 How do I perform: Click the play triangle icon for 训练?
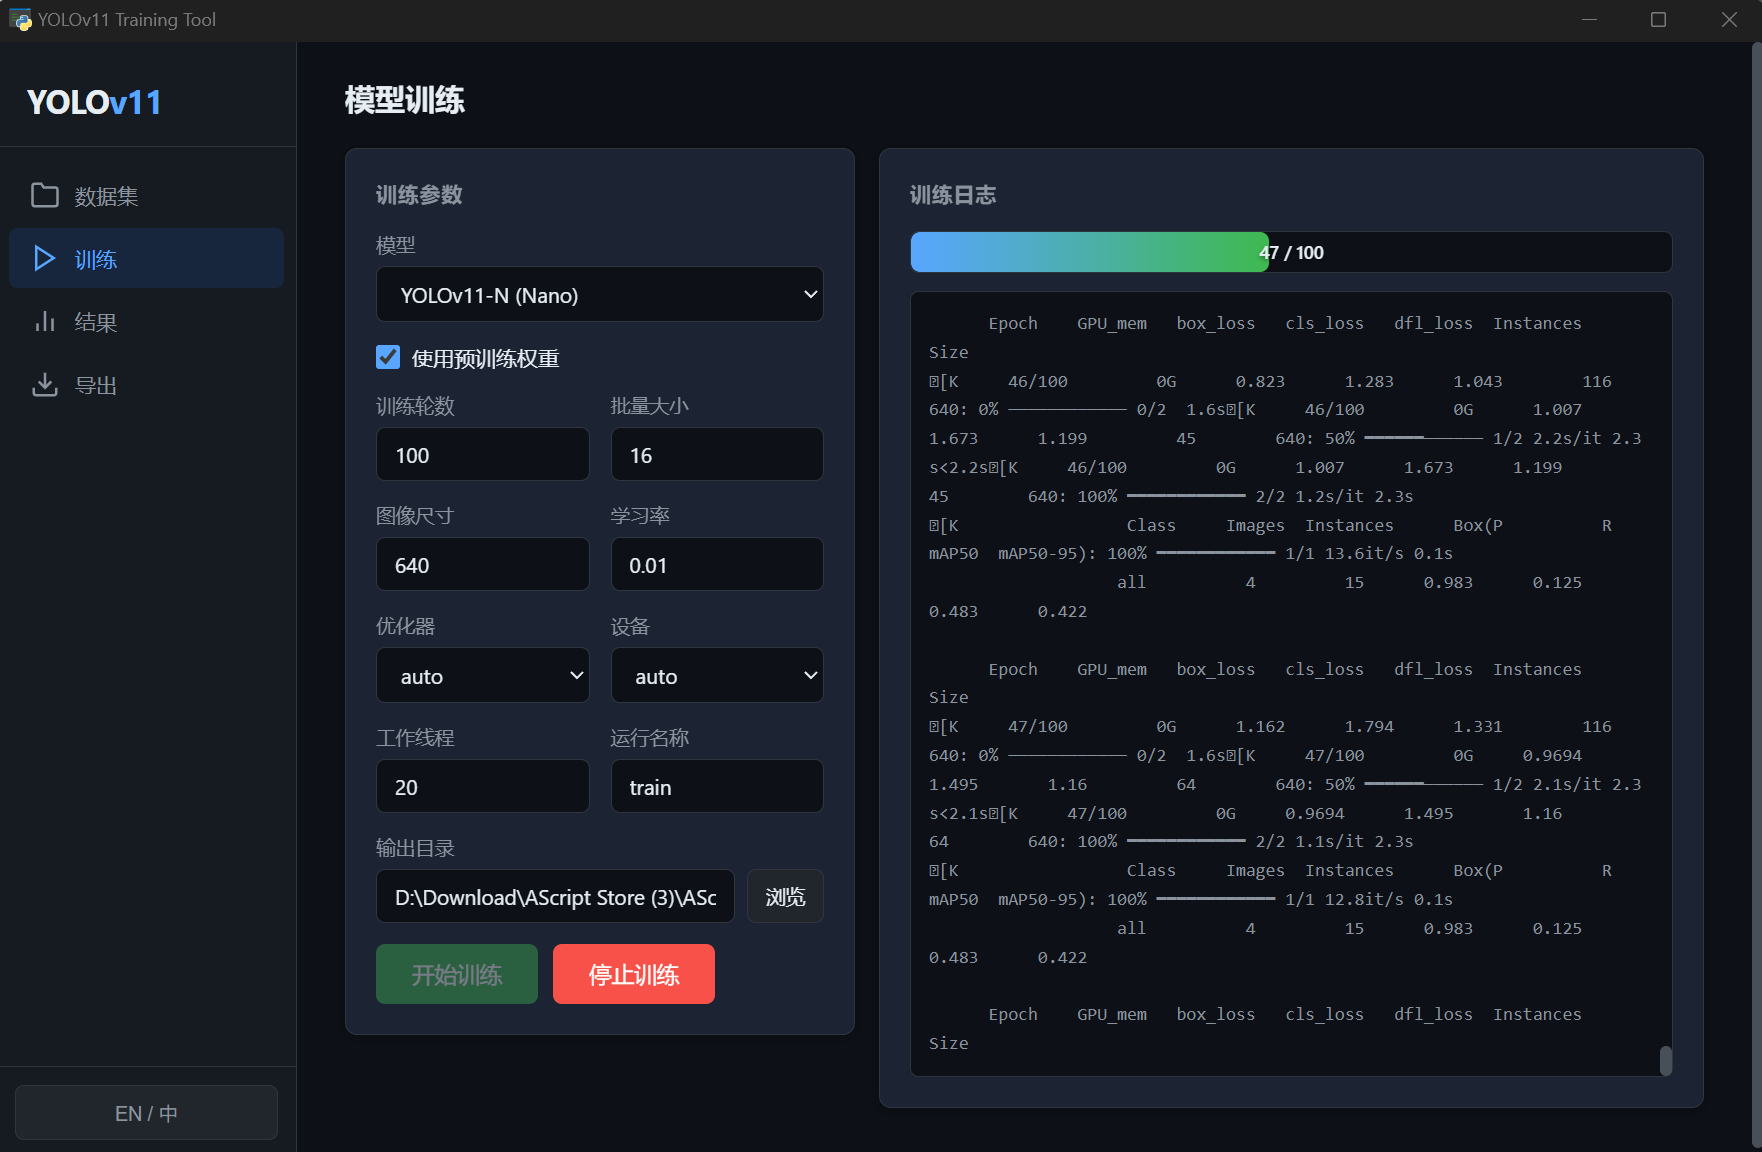[45, 259]
